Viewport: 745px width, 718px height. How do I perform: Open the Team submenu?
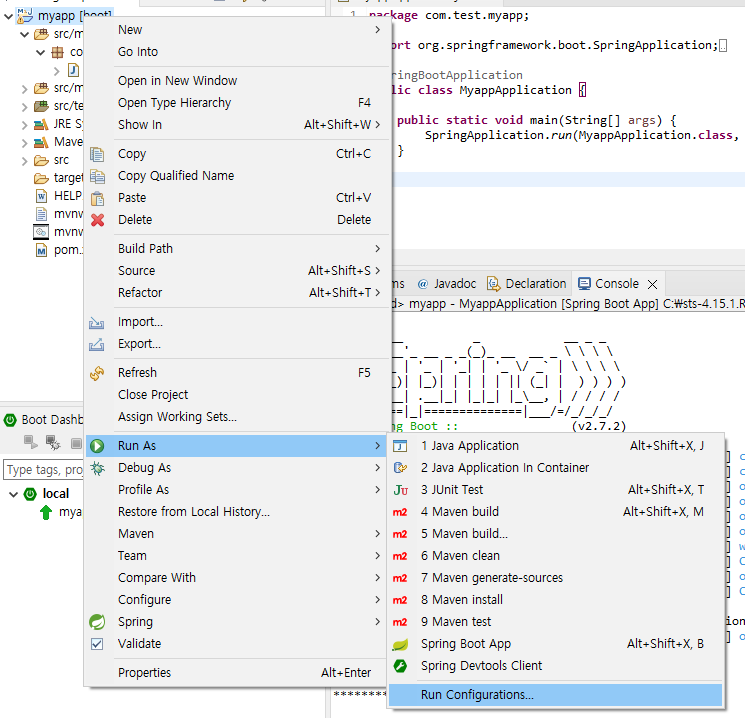point(238,556)
